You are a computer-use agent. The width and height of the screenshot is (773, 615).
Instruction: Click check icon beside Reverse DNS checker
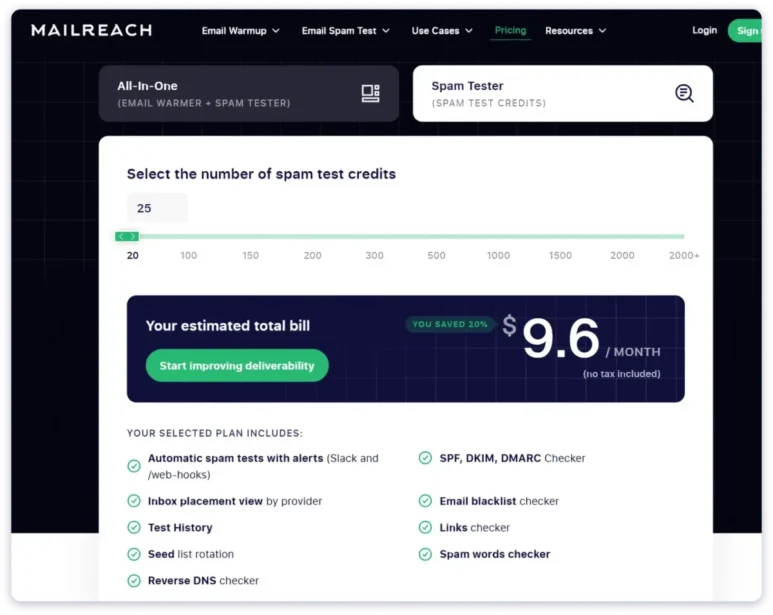click(134, 581)
